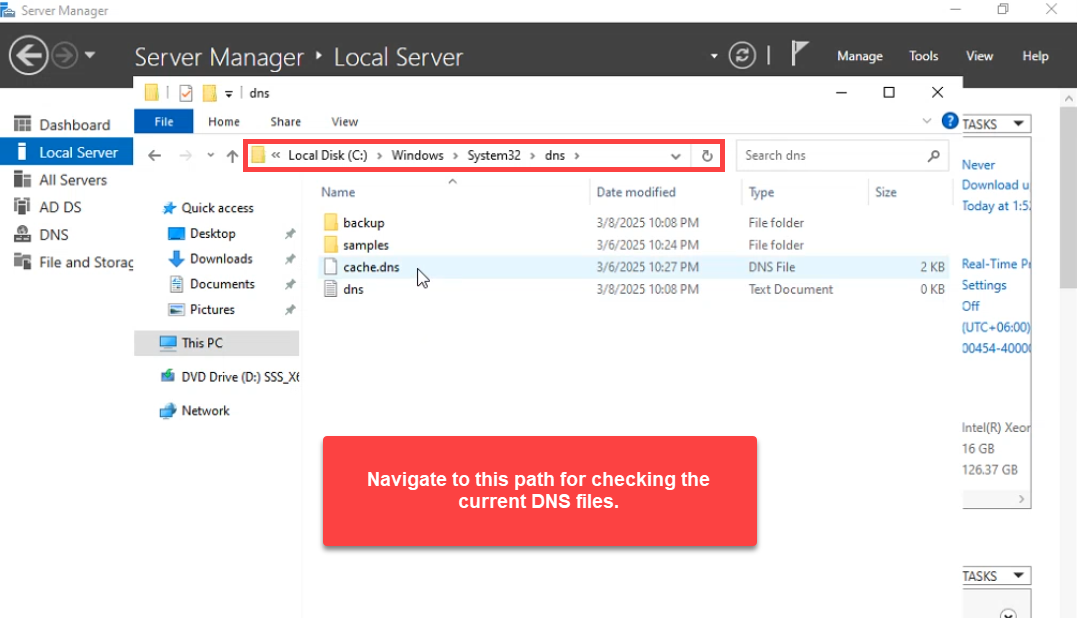Image resolution: width=1077 pixels, height=618 pixels.
Task: Open the Manage menu
Action: click(x=859, y=56)
